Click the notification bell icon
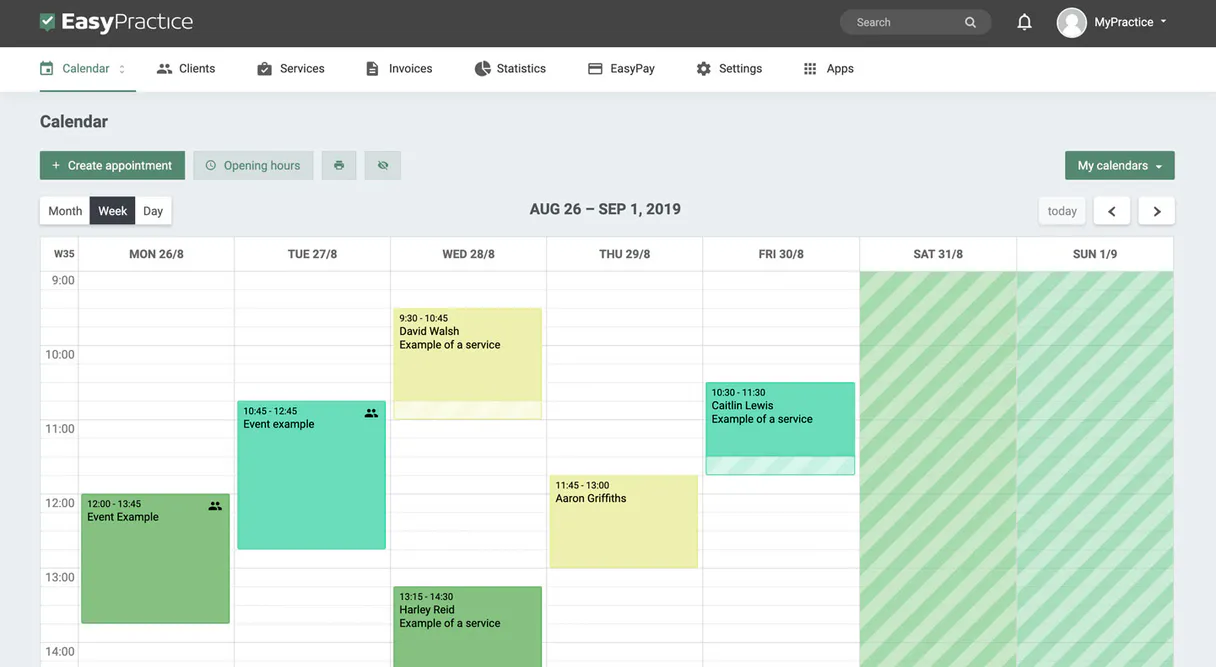Screen dimensions: 1216x667 pos(1024,22)
